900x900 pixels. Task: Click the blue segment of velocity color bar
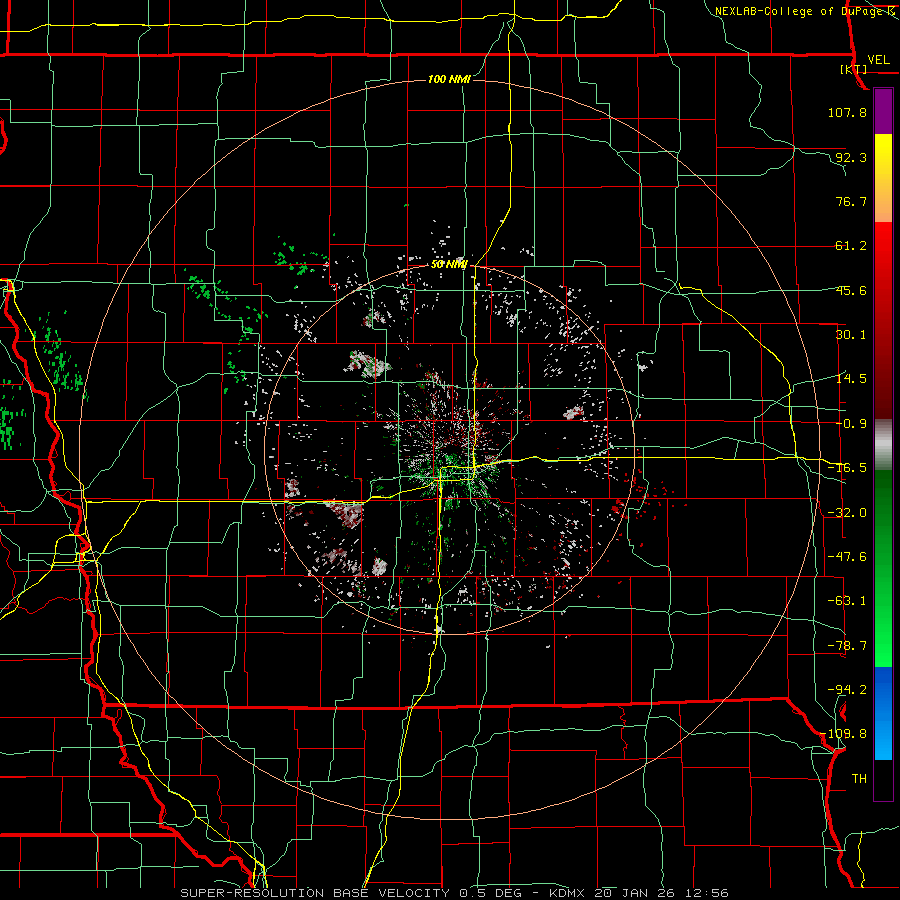[883, 713]
